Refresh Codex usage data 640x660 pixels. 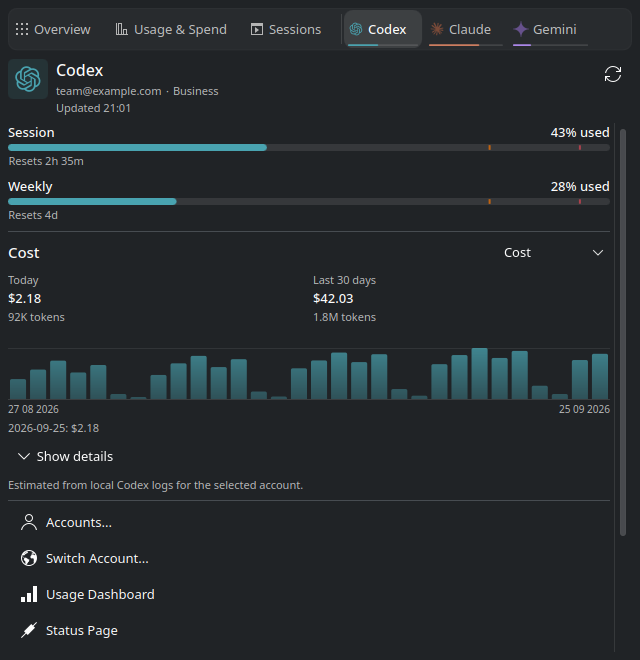[x=613, y=75]
